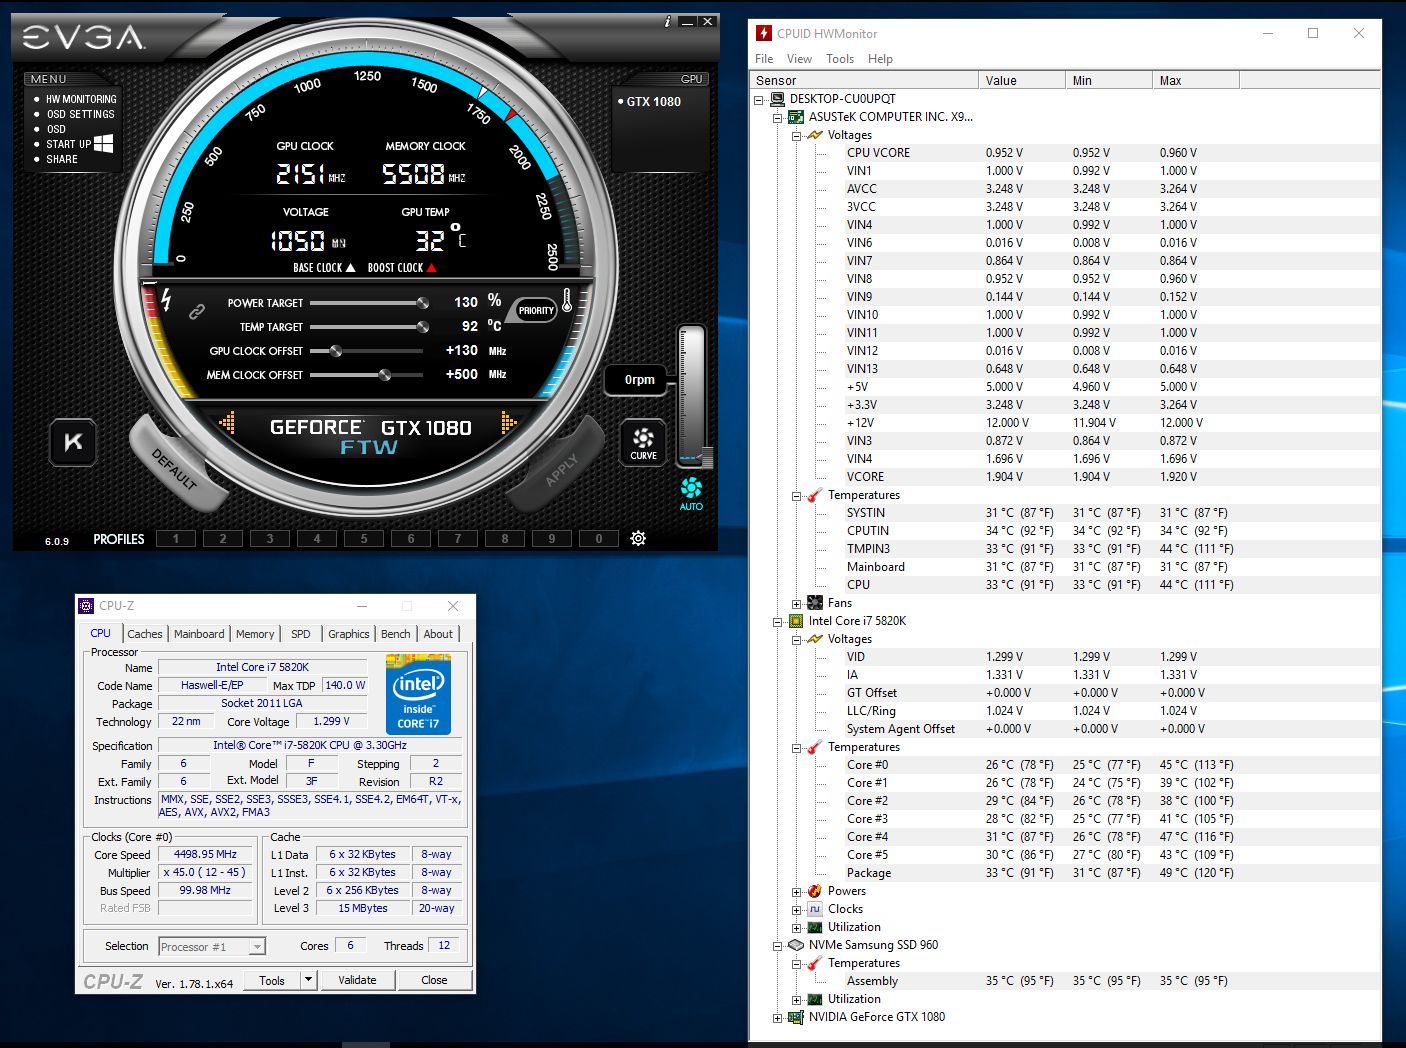Click the K-Boost button in EVGA Precision

click(73, 442)
